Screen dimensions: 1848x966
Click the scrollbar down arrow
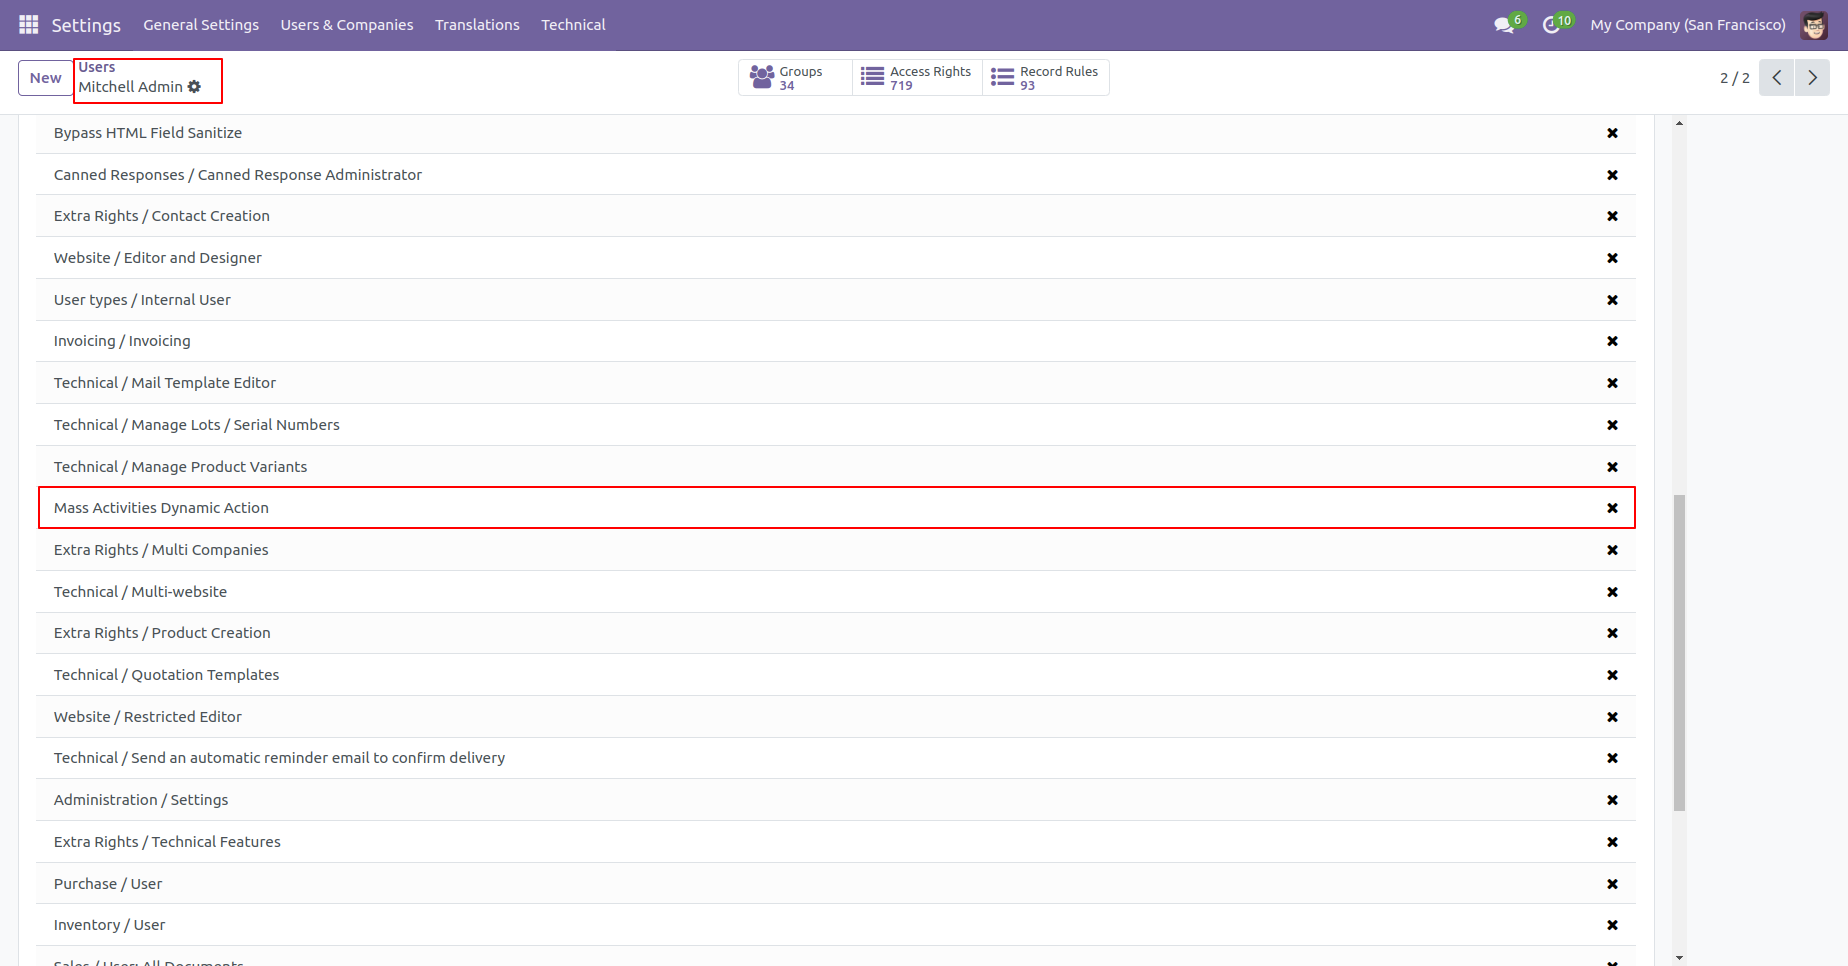[x=1679, y=958]
